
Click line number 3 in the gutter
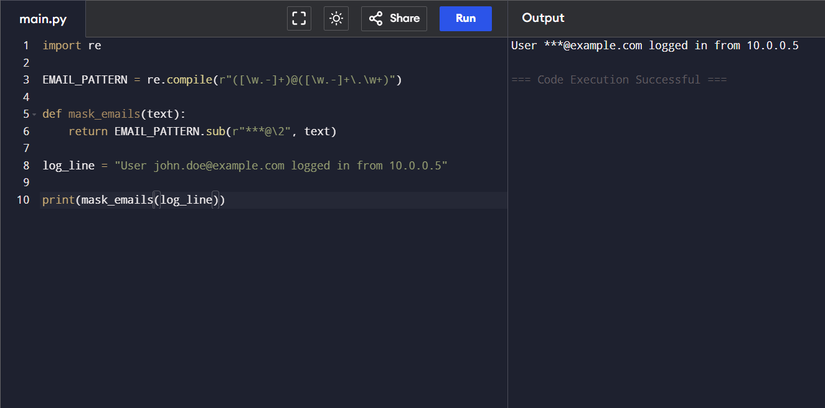(25, 80)
